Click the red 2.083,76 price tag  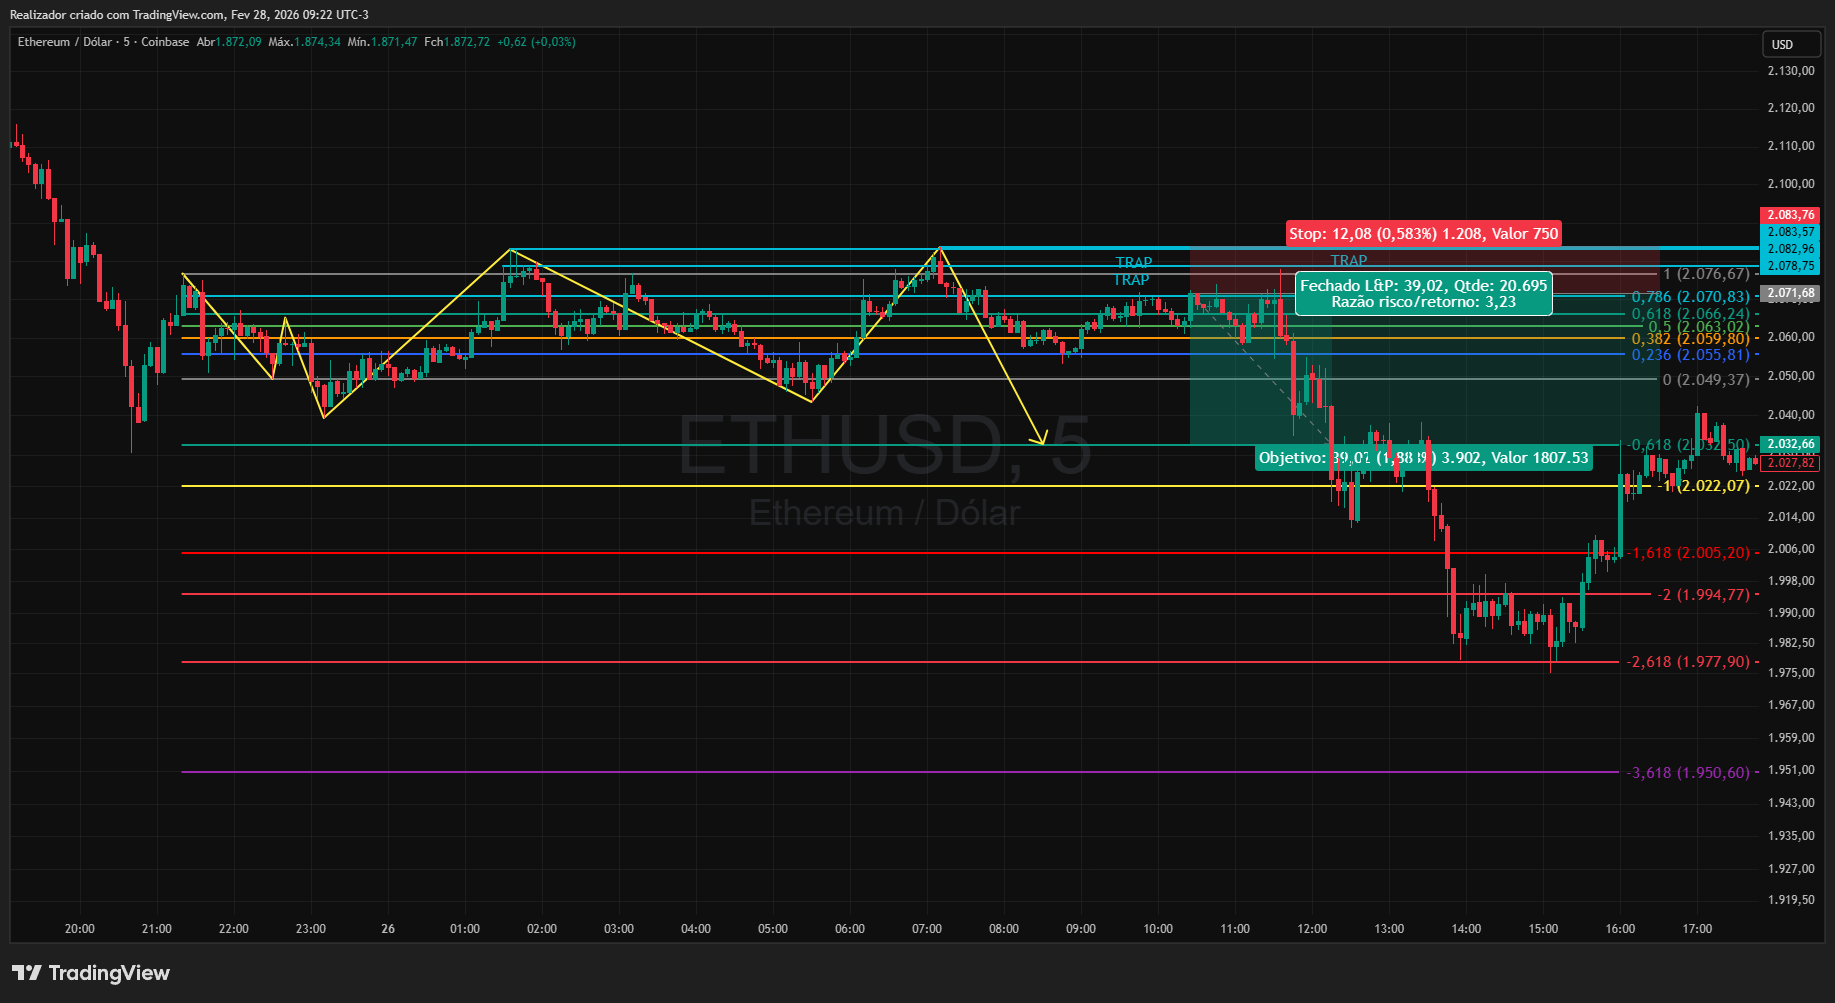click(x=1790, y=215)
